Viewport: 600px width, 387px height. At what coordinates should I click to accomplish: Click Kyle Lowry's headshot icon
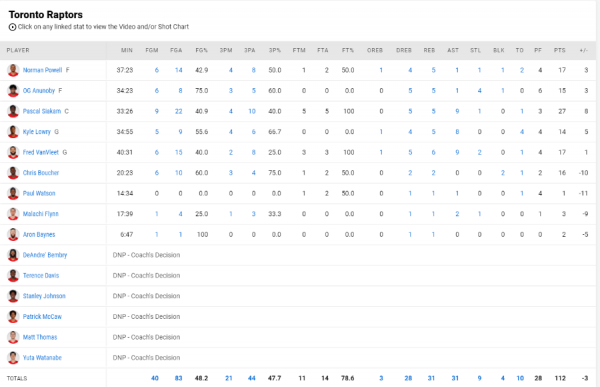(13, 132)
